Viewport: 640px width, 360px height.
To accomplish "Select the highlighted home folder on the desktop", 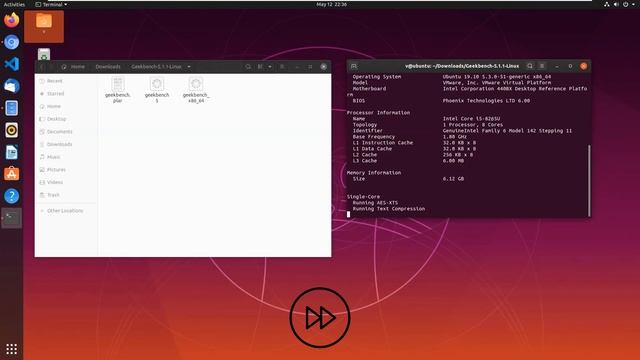I will tap(44, 27).
